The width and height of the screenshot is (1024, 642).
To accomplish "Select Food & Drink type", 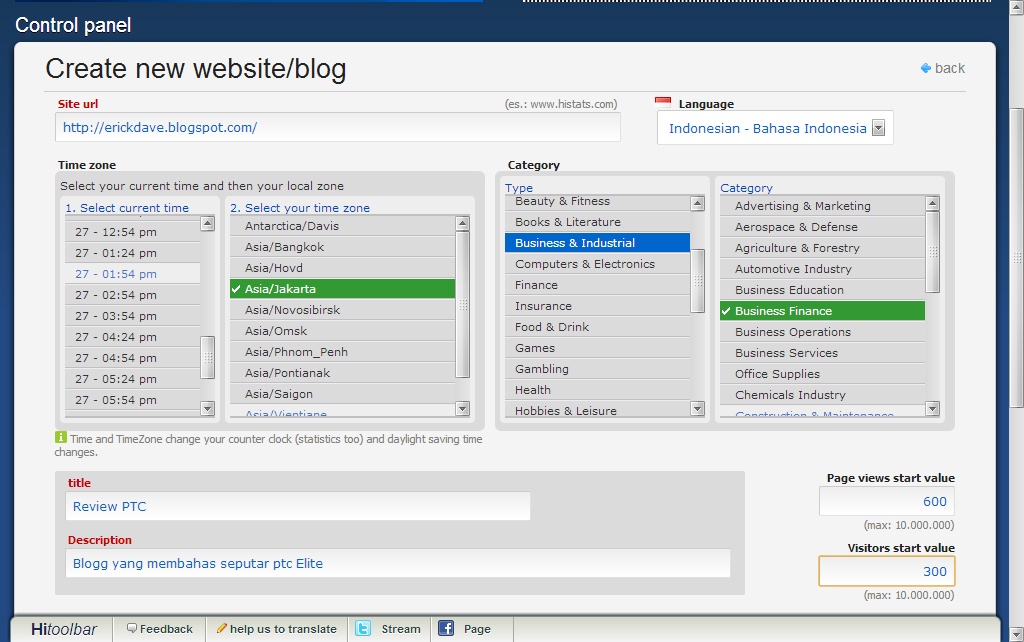I will (597, 327).
